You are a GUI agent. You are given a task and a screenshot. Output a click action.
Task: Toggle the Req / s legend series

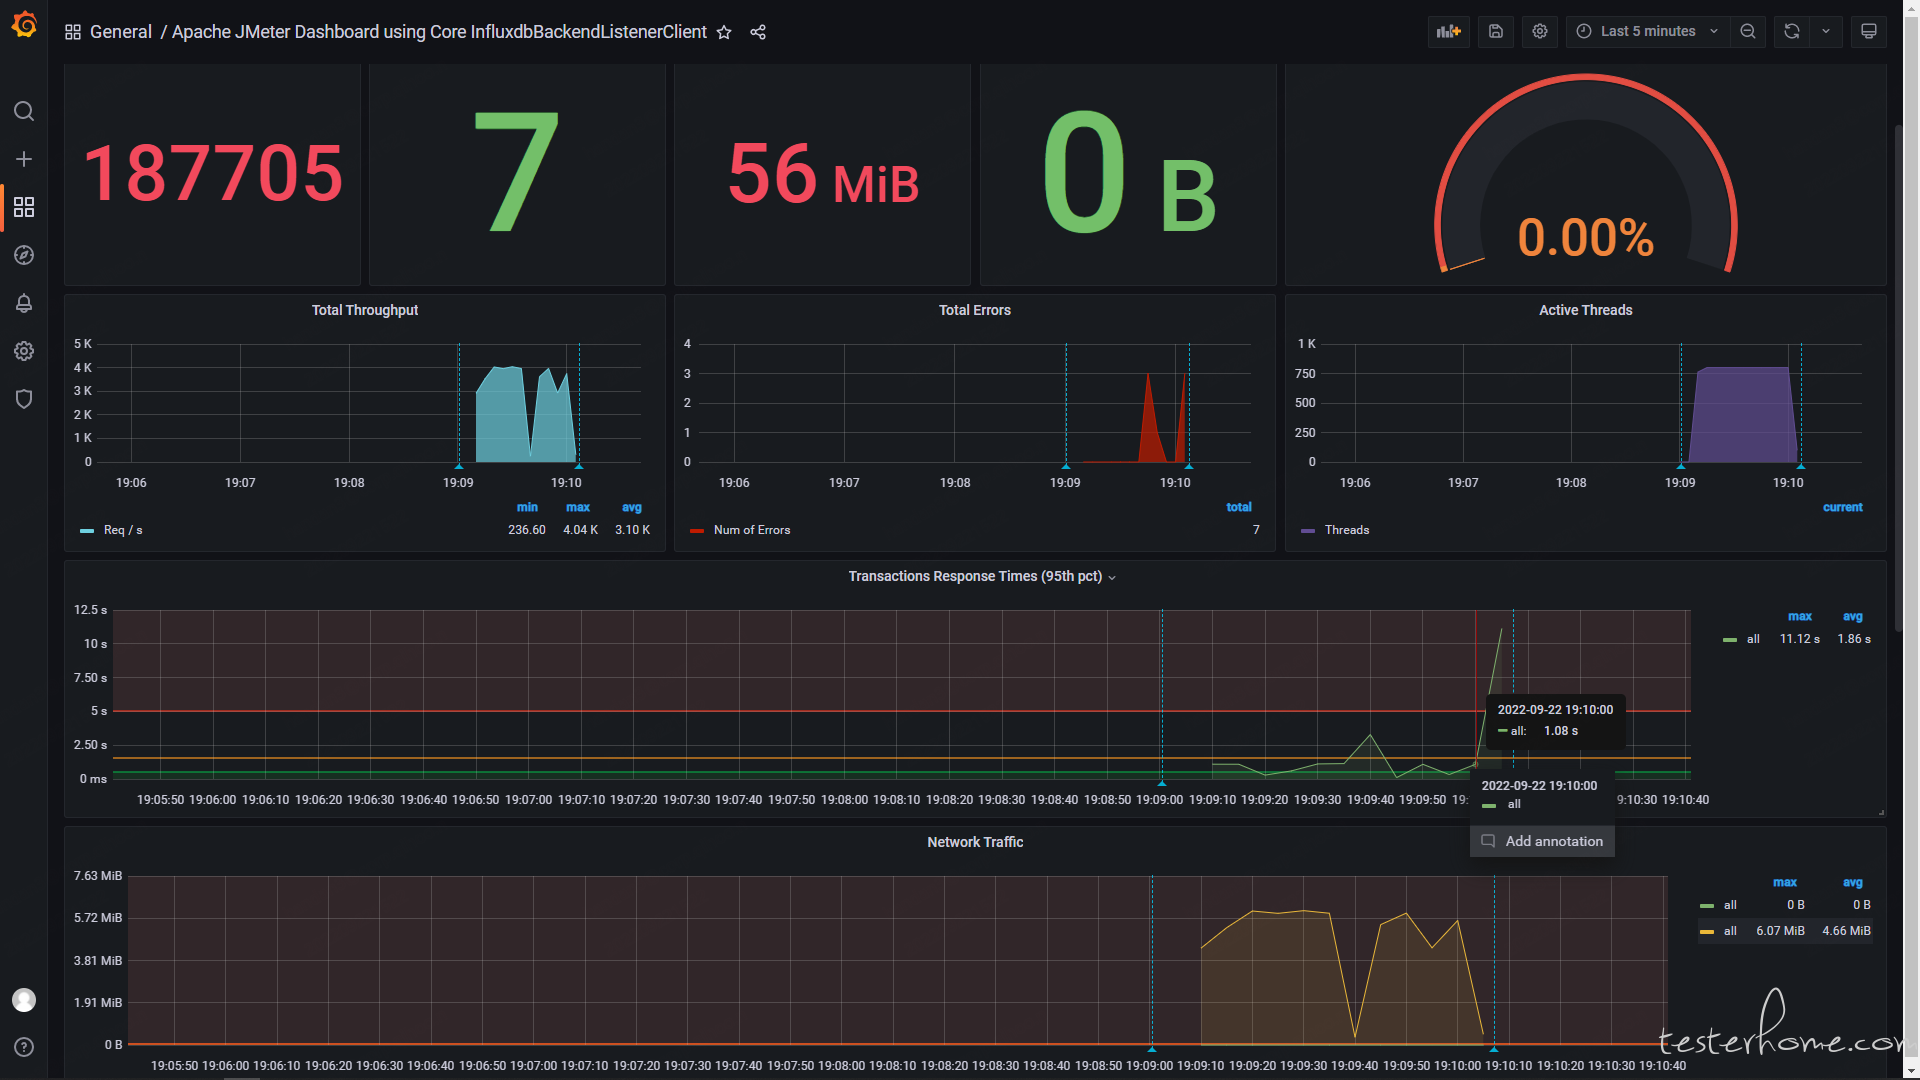pos(123,531)
